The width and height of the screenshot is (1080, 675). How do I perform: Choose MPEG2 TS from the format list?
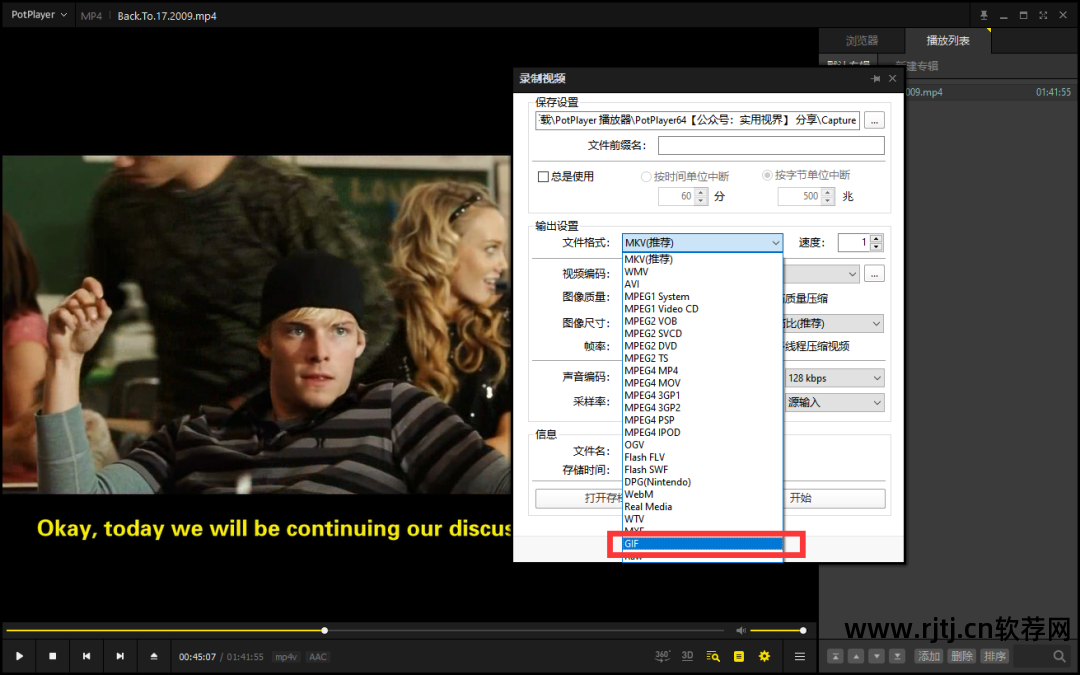point(703,359)
